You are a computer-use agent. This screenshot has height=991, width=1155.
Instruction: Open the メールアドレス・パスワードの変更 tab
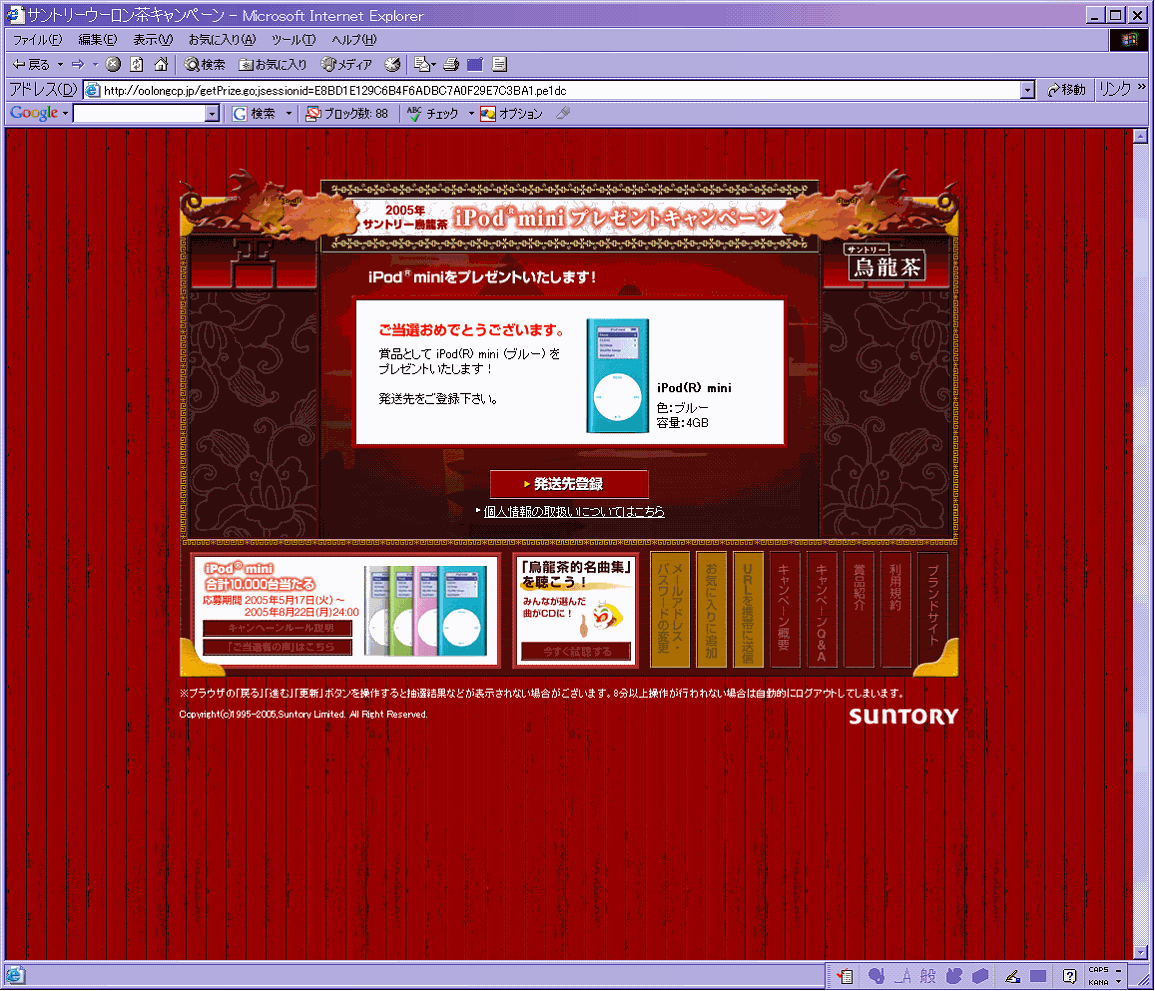670,609
